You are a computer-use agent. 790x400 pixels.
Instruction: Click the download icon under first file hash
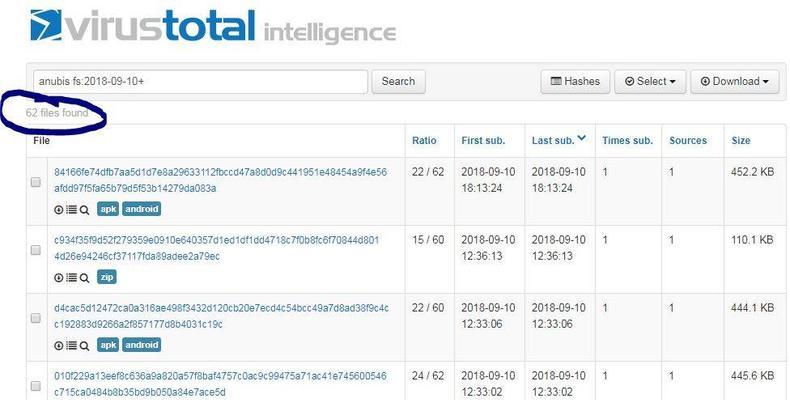point(58,210)
